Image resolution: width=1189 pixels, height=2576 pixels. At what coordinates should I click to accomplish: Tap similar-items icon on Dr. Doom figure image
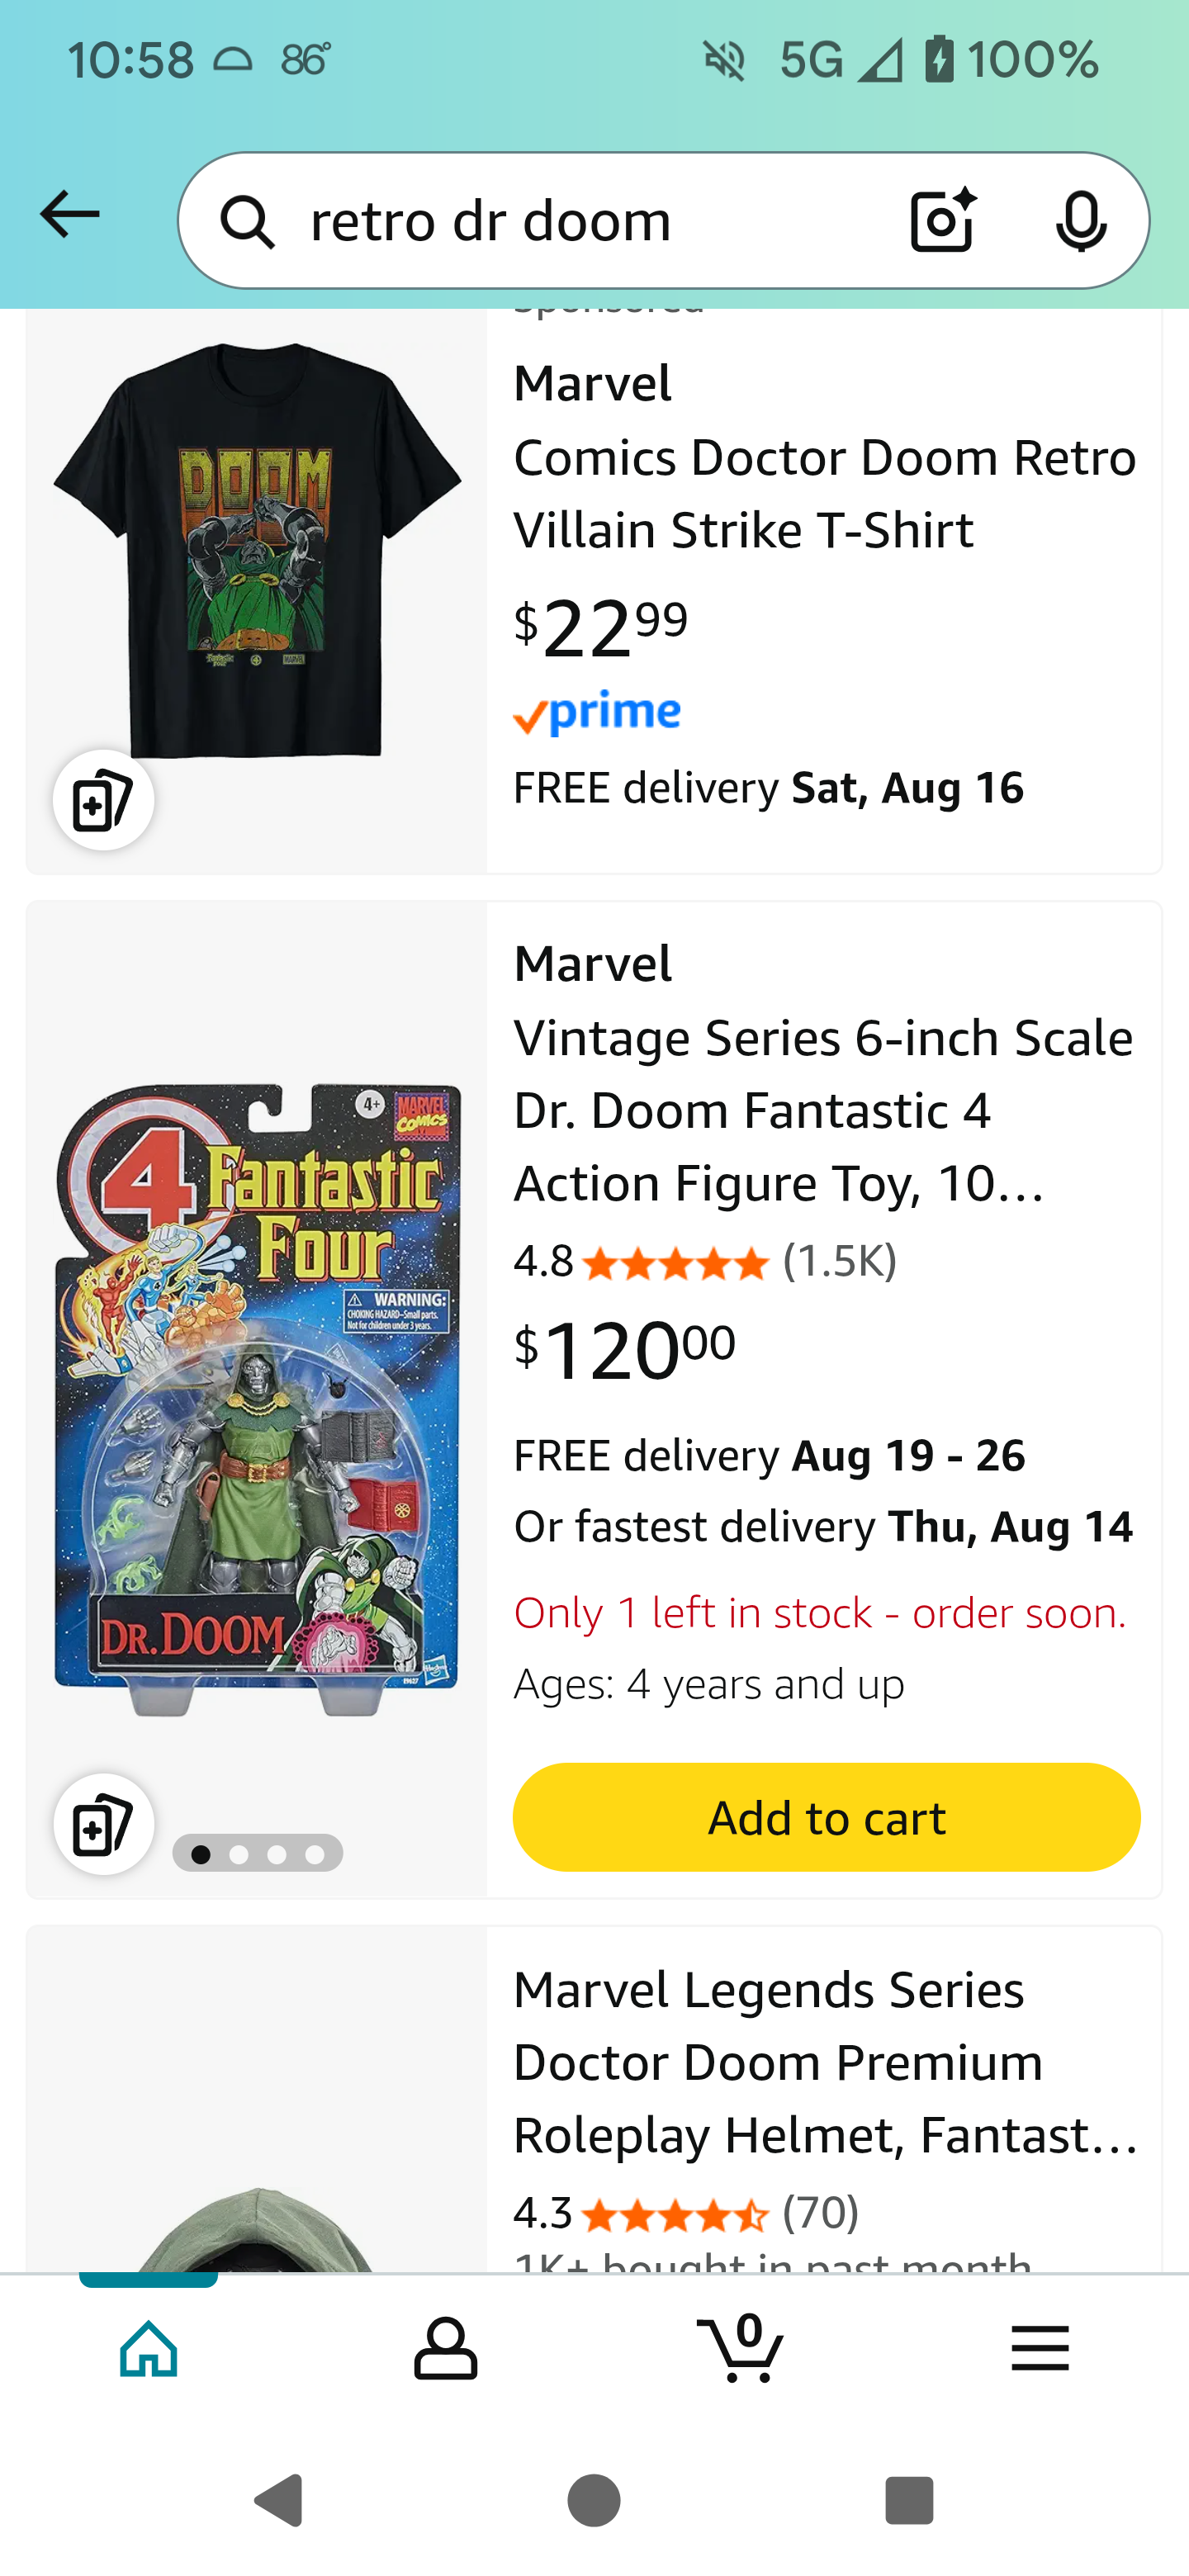[103, 1824]
